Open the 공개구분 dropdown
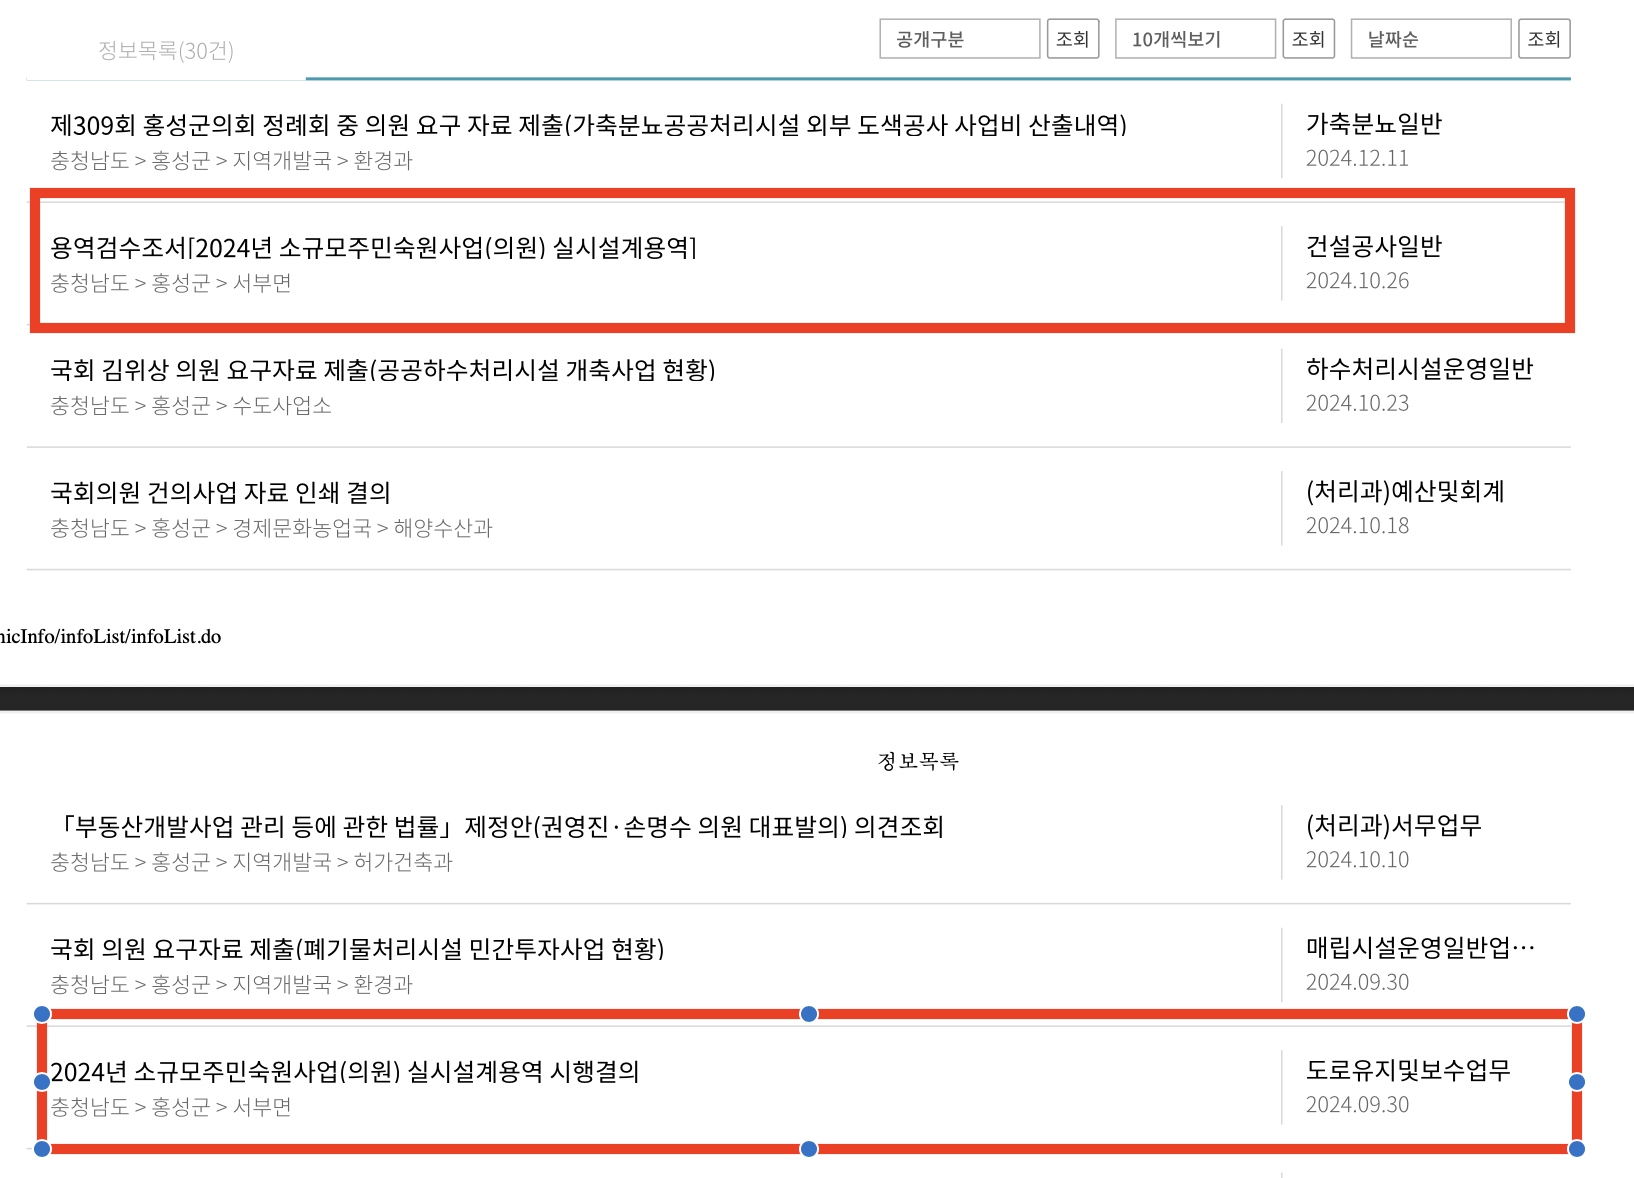The image size is (1634, 1178). (959, 39)
